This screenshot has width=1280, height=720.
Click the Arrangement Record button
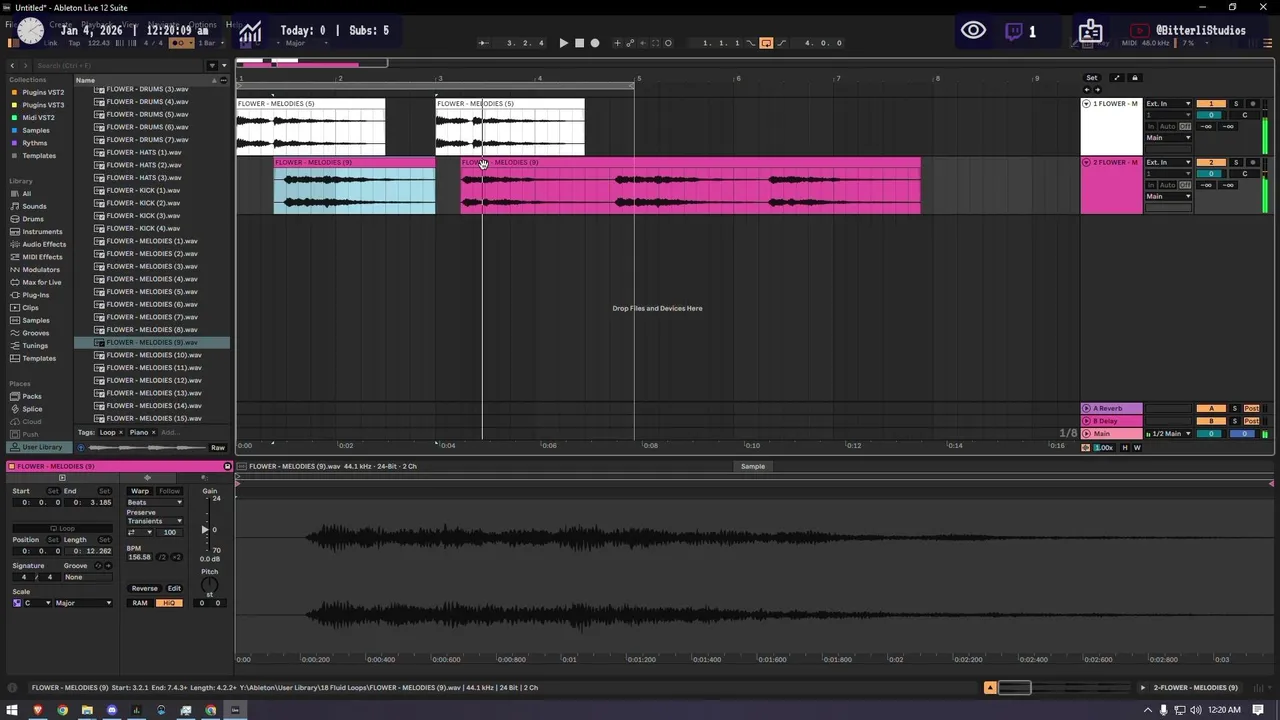click(x=595, y=43)
